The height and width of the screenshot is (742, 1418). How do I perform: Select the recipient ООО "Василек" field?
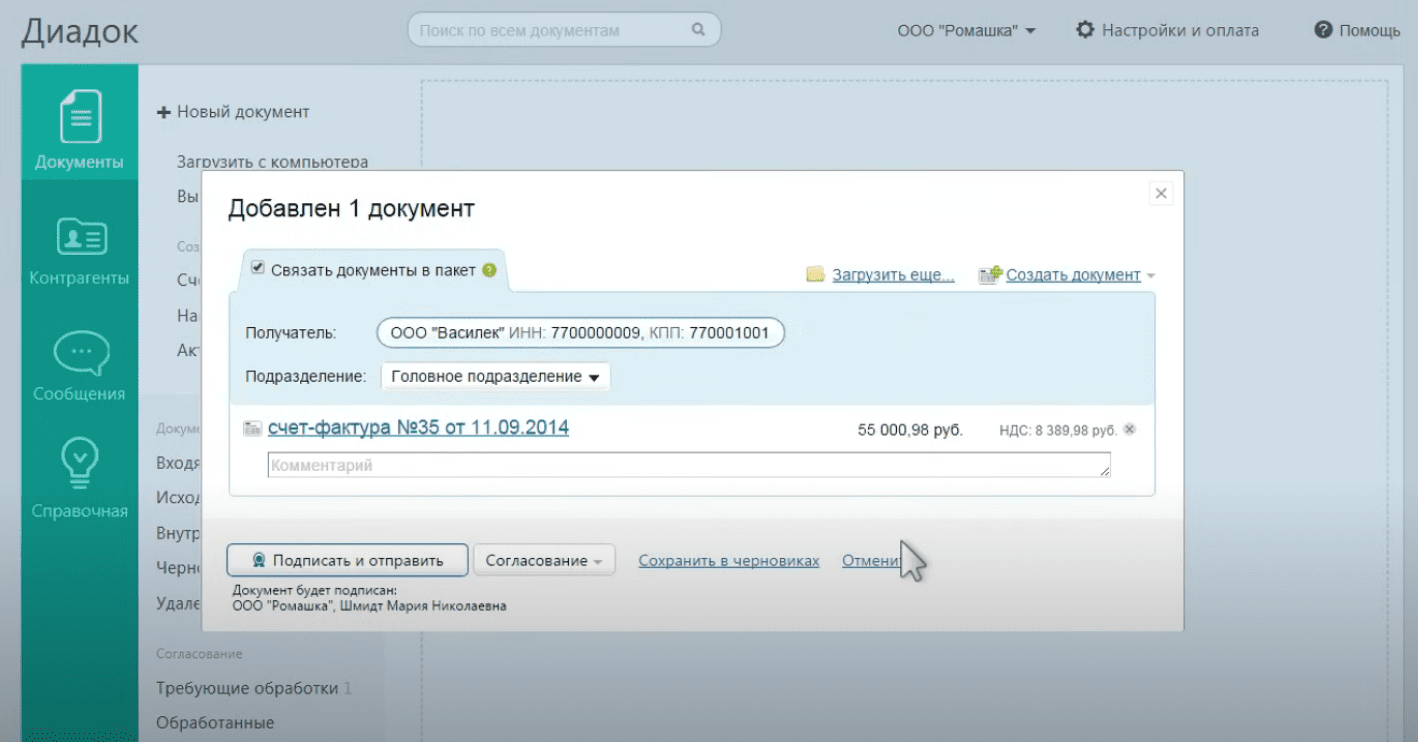pos(580,333)
